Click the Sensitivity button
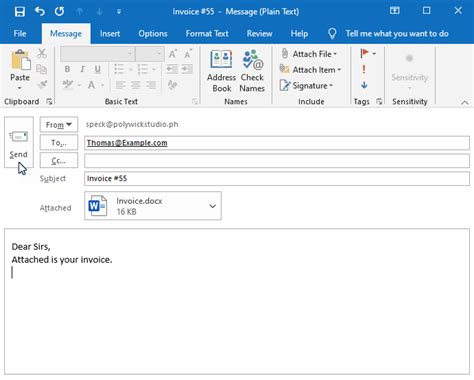 pos(410,71)
